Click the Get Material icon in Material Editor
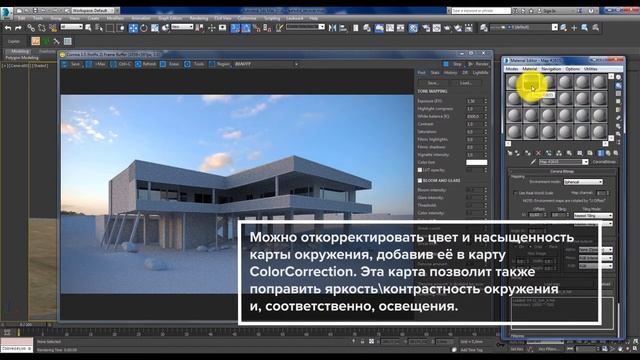 [x=510, y=153]
